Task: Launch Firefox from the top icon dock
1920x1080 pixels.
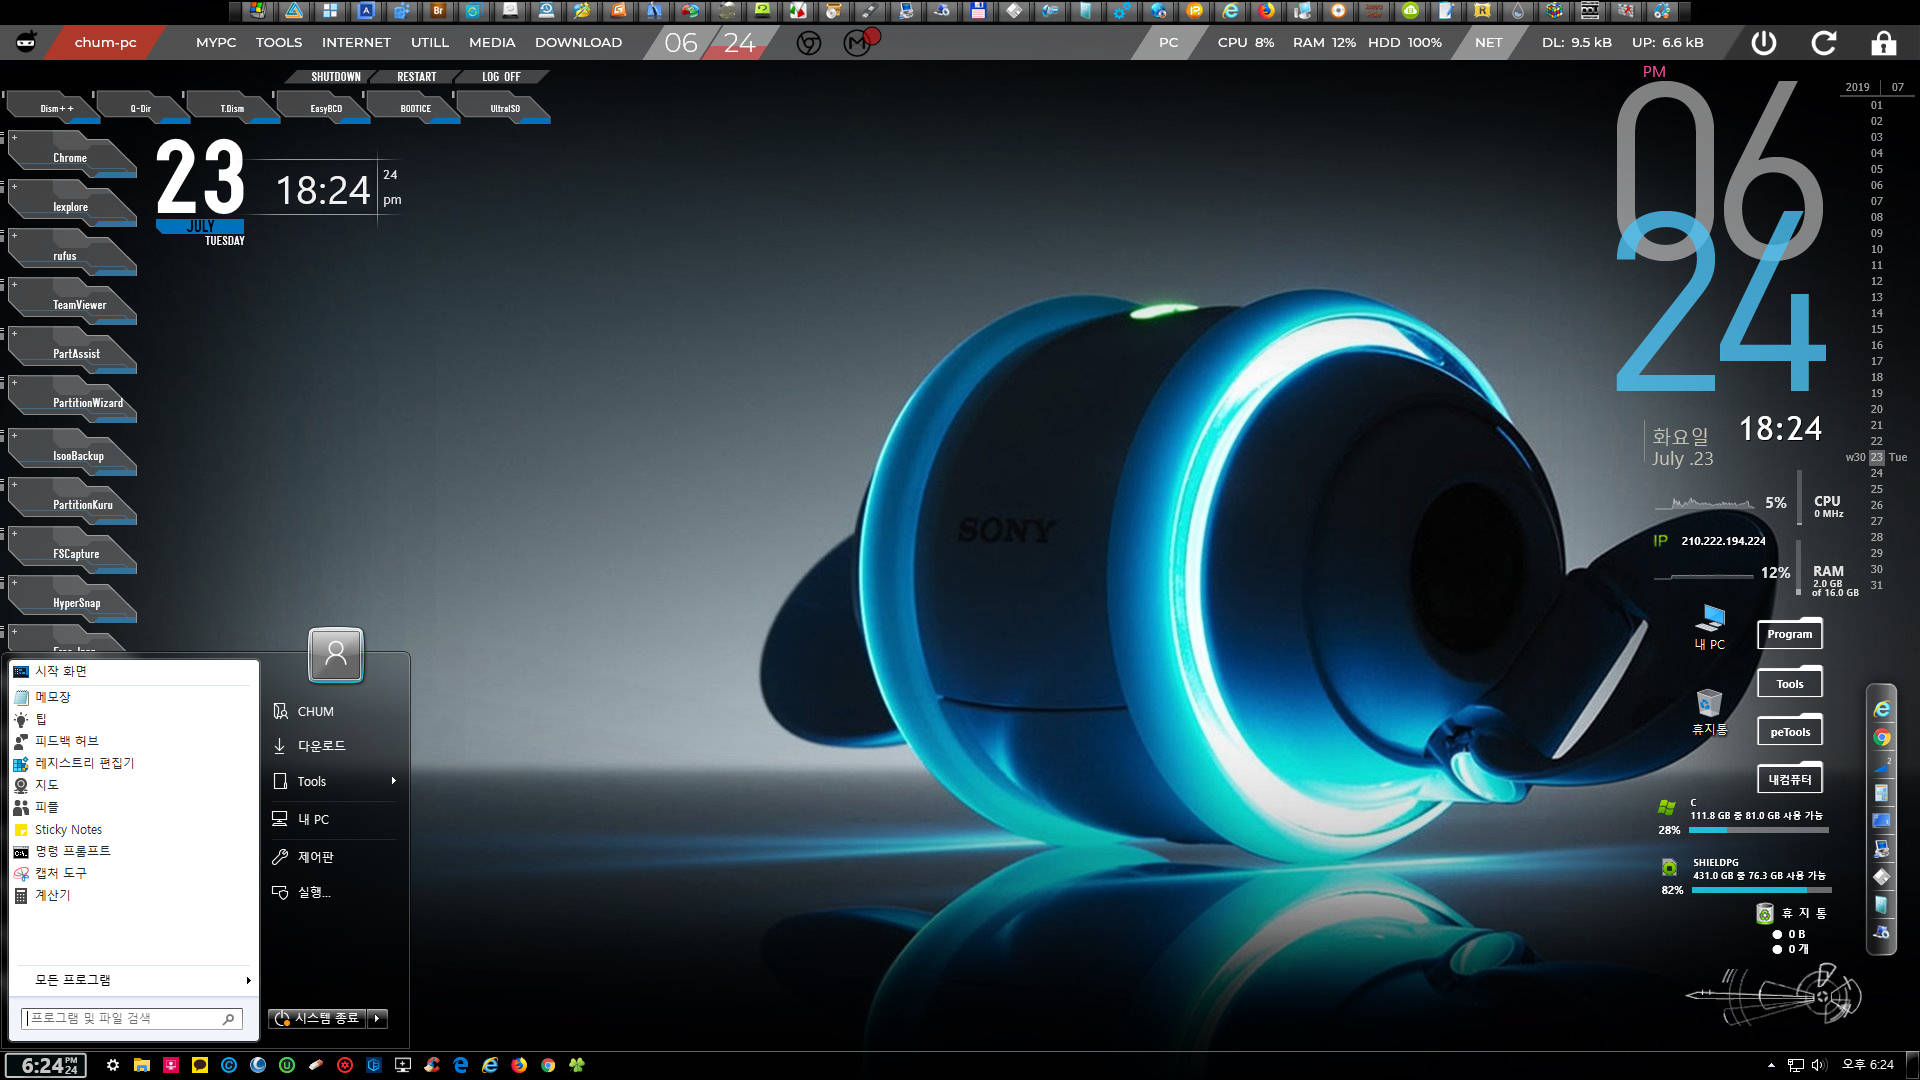Action: [x=1266, y=11]
